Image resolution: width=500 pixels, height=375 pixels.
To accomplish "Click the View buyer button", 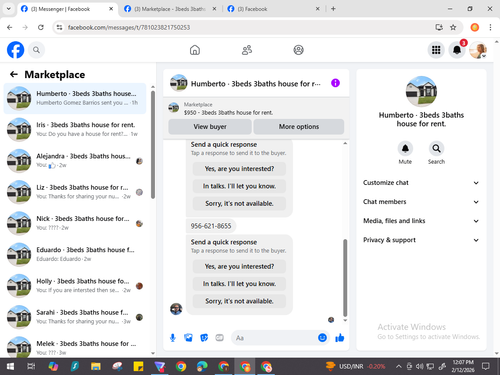I will (210, 127).
